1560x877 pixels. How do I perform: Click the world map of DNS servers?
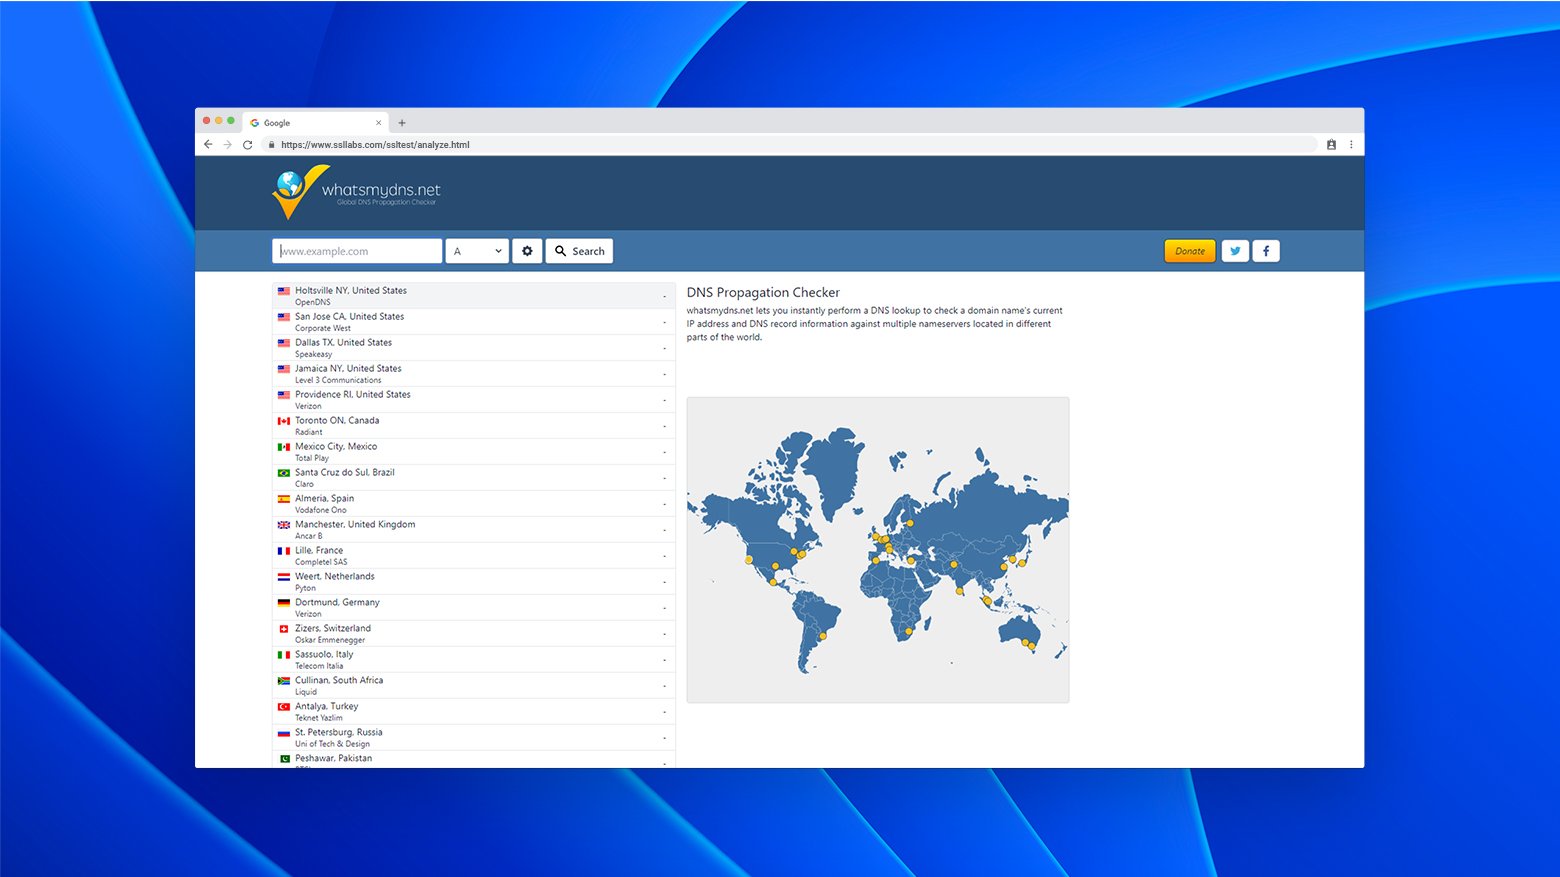point(877,550)
